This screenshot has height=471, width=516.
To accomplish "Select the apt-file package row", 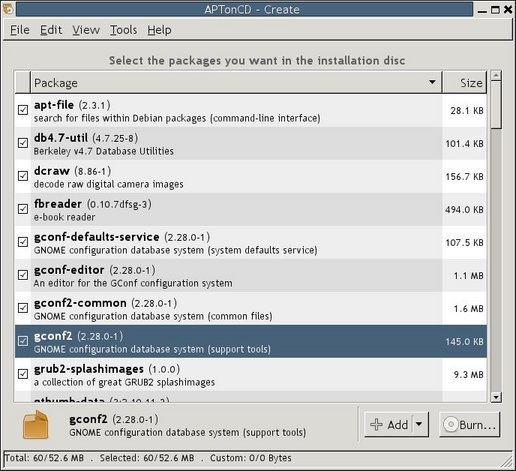I will coord(251,110).
